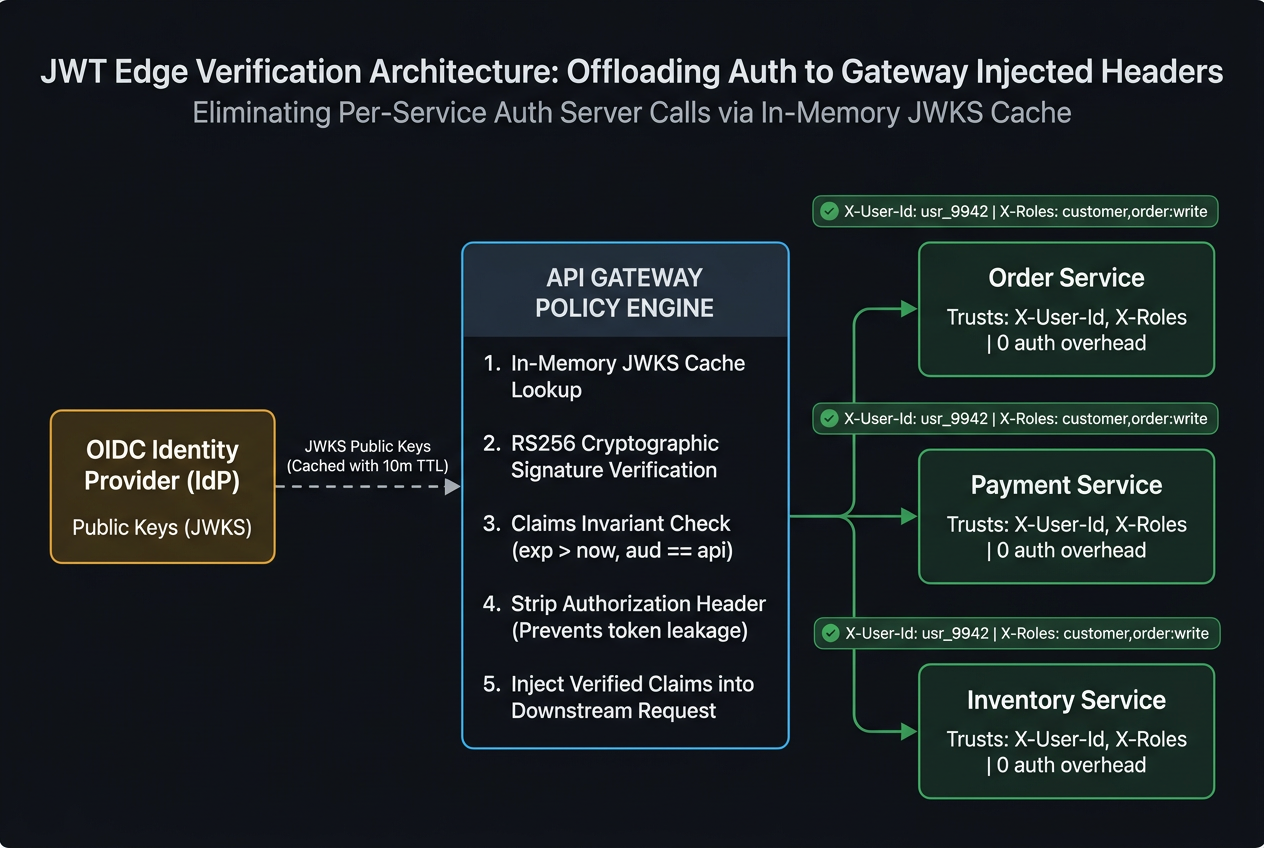Select the Payment Service box title
The height and width of the screenshot is (848, 1264).
(x=1066, y=485)
